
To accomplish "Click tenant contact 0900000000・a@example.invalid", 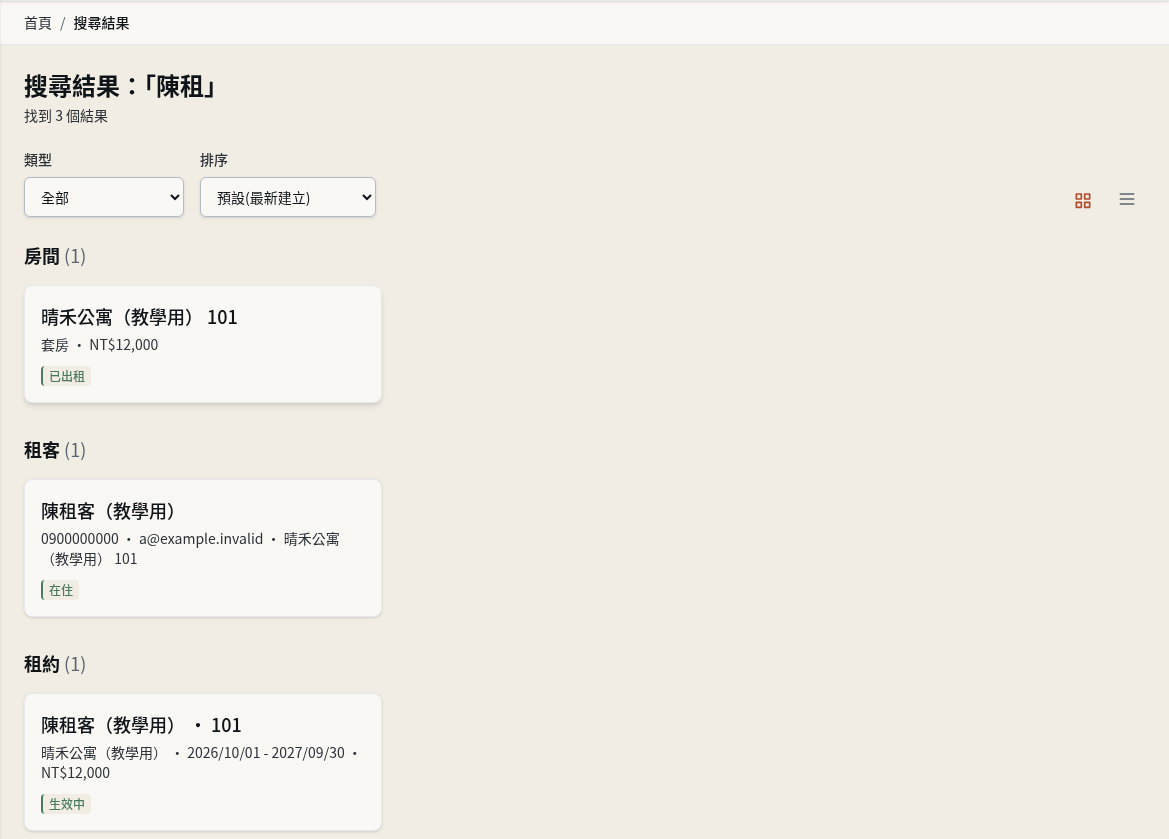I will (x=152, y=539).
